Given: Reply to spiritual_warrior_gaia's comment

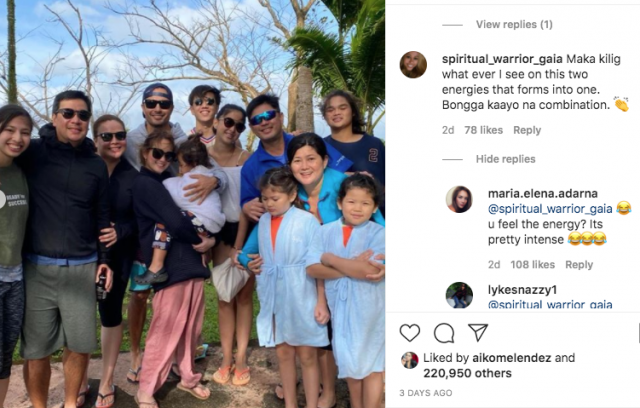Looking at the screenshot, I should tap(527, 130).
